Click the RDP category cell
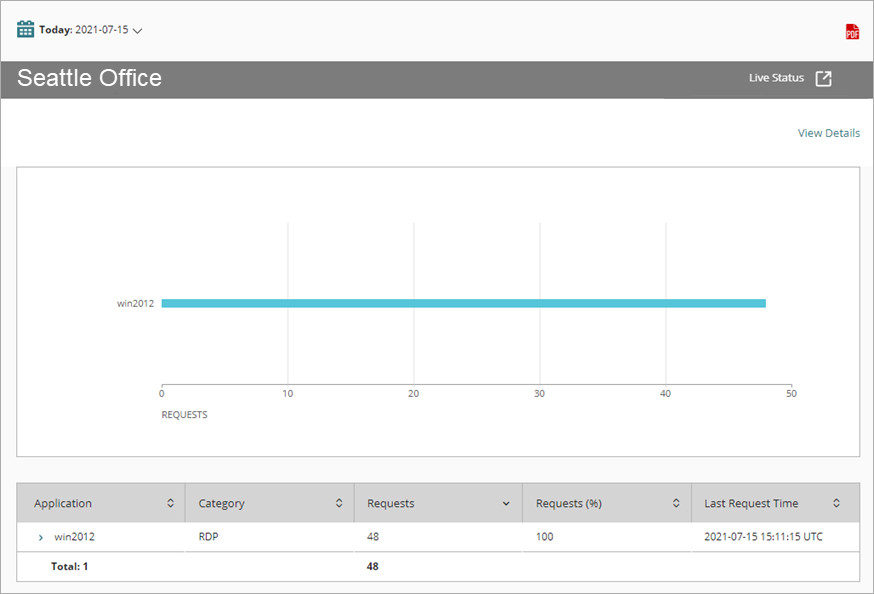This screenshot has height=594, width=874. click(x=209, y=537)
